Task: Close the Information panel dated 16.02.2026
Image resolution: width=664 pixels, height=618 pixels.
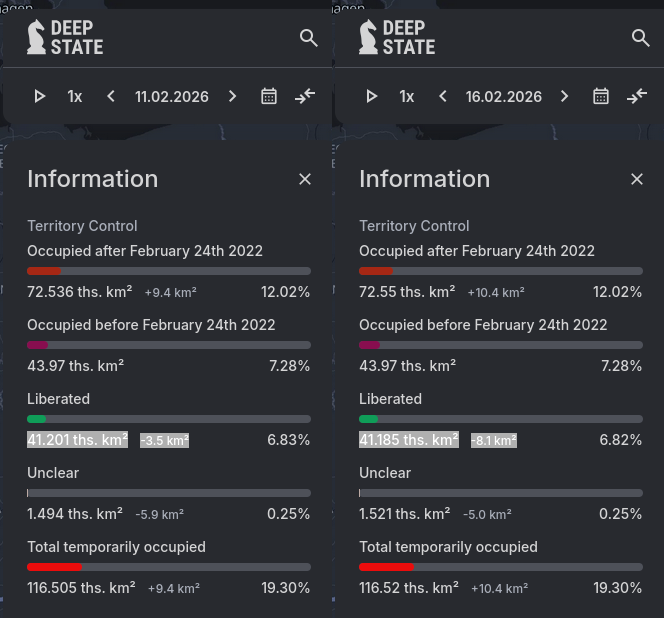Action: click(x=637, y=179)
